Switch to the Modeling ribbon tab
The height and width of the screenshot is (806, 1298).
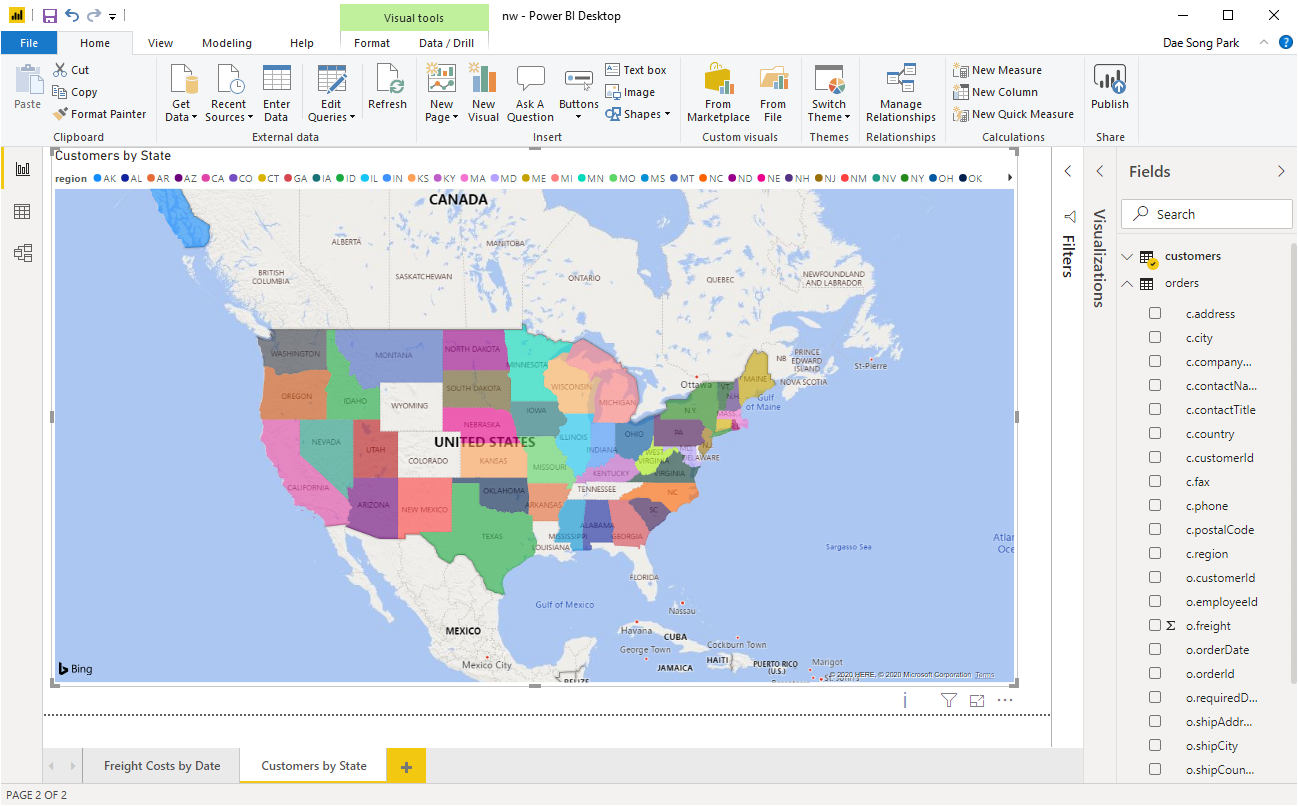227,43
